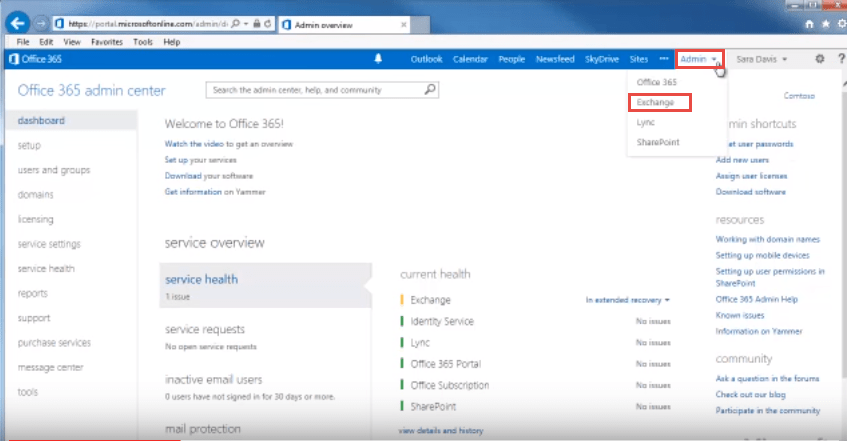
Task: Click Watch the video link
Action: pyautogui.click(x=194, y=144)
